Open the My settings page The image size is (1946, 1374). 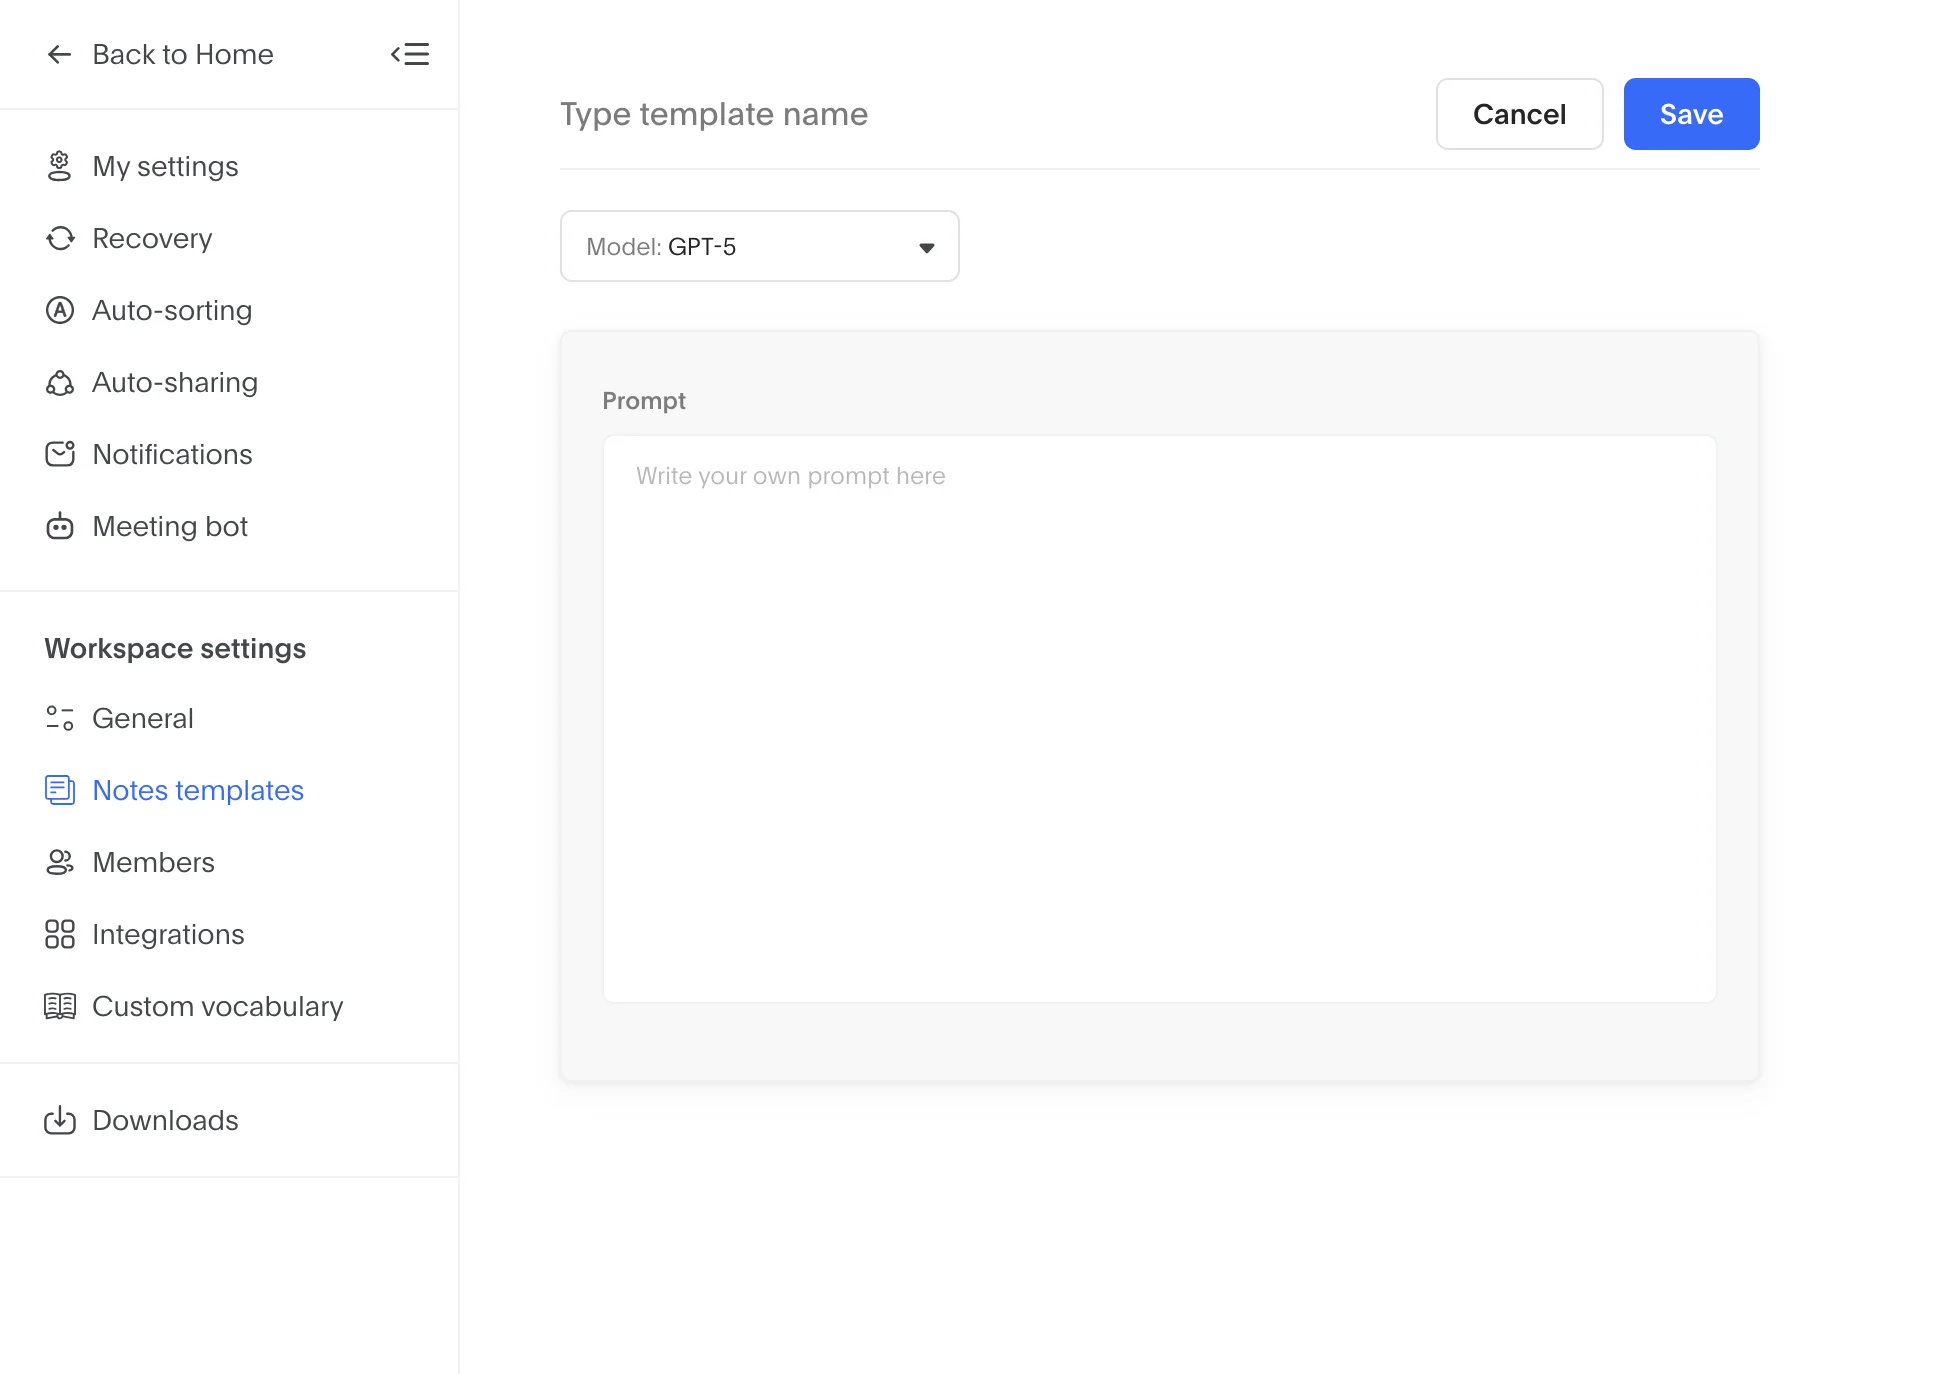coord(165,166)
